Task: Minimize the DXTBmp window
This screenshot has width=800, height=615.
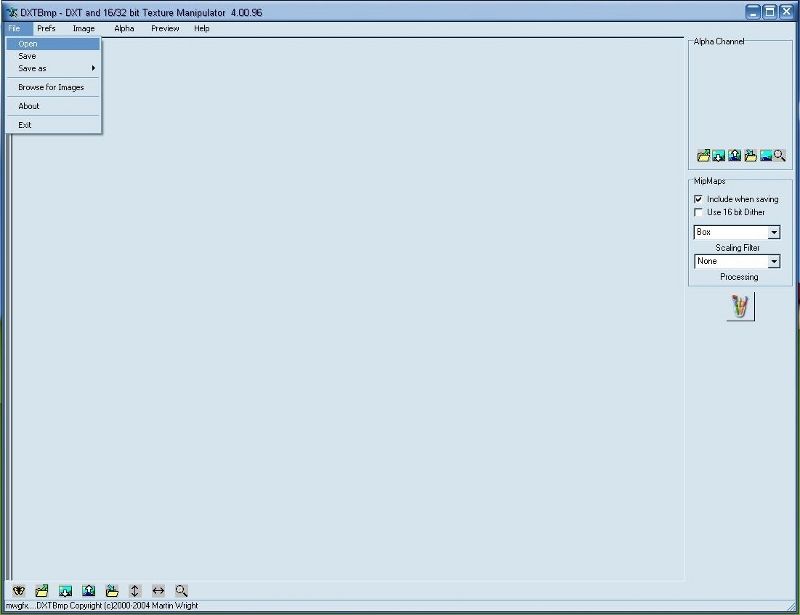Action: (753, 12)
